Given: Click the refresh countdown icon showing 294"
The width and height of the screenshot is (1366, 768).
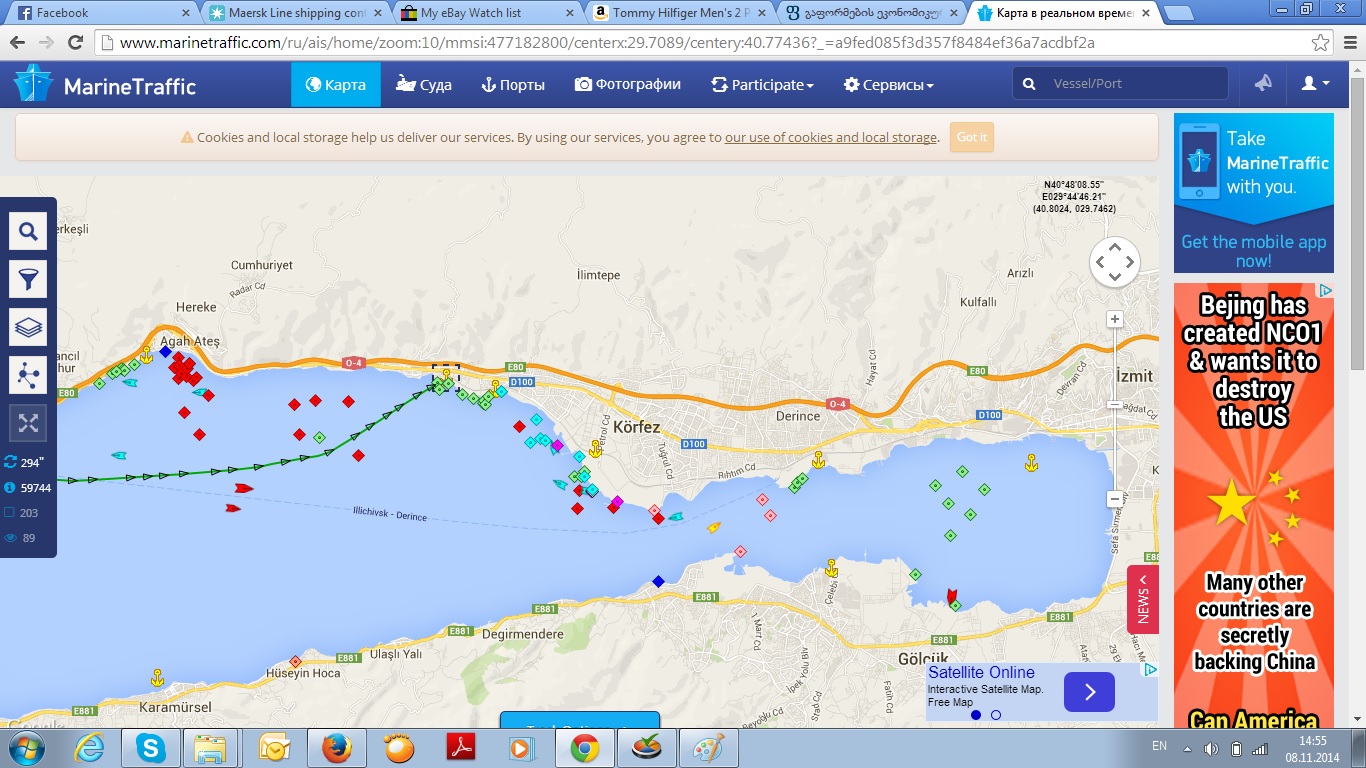Looking at the screenshot, I should coord(10,463).
